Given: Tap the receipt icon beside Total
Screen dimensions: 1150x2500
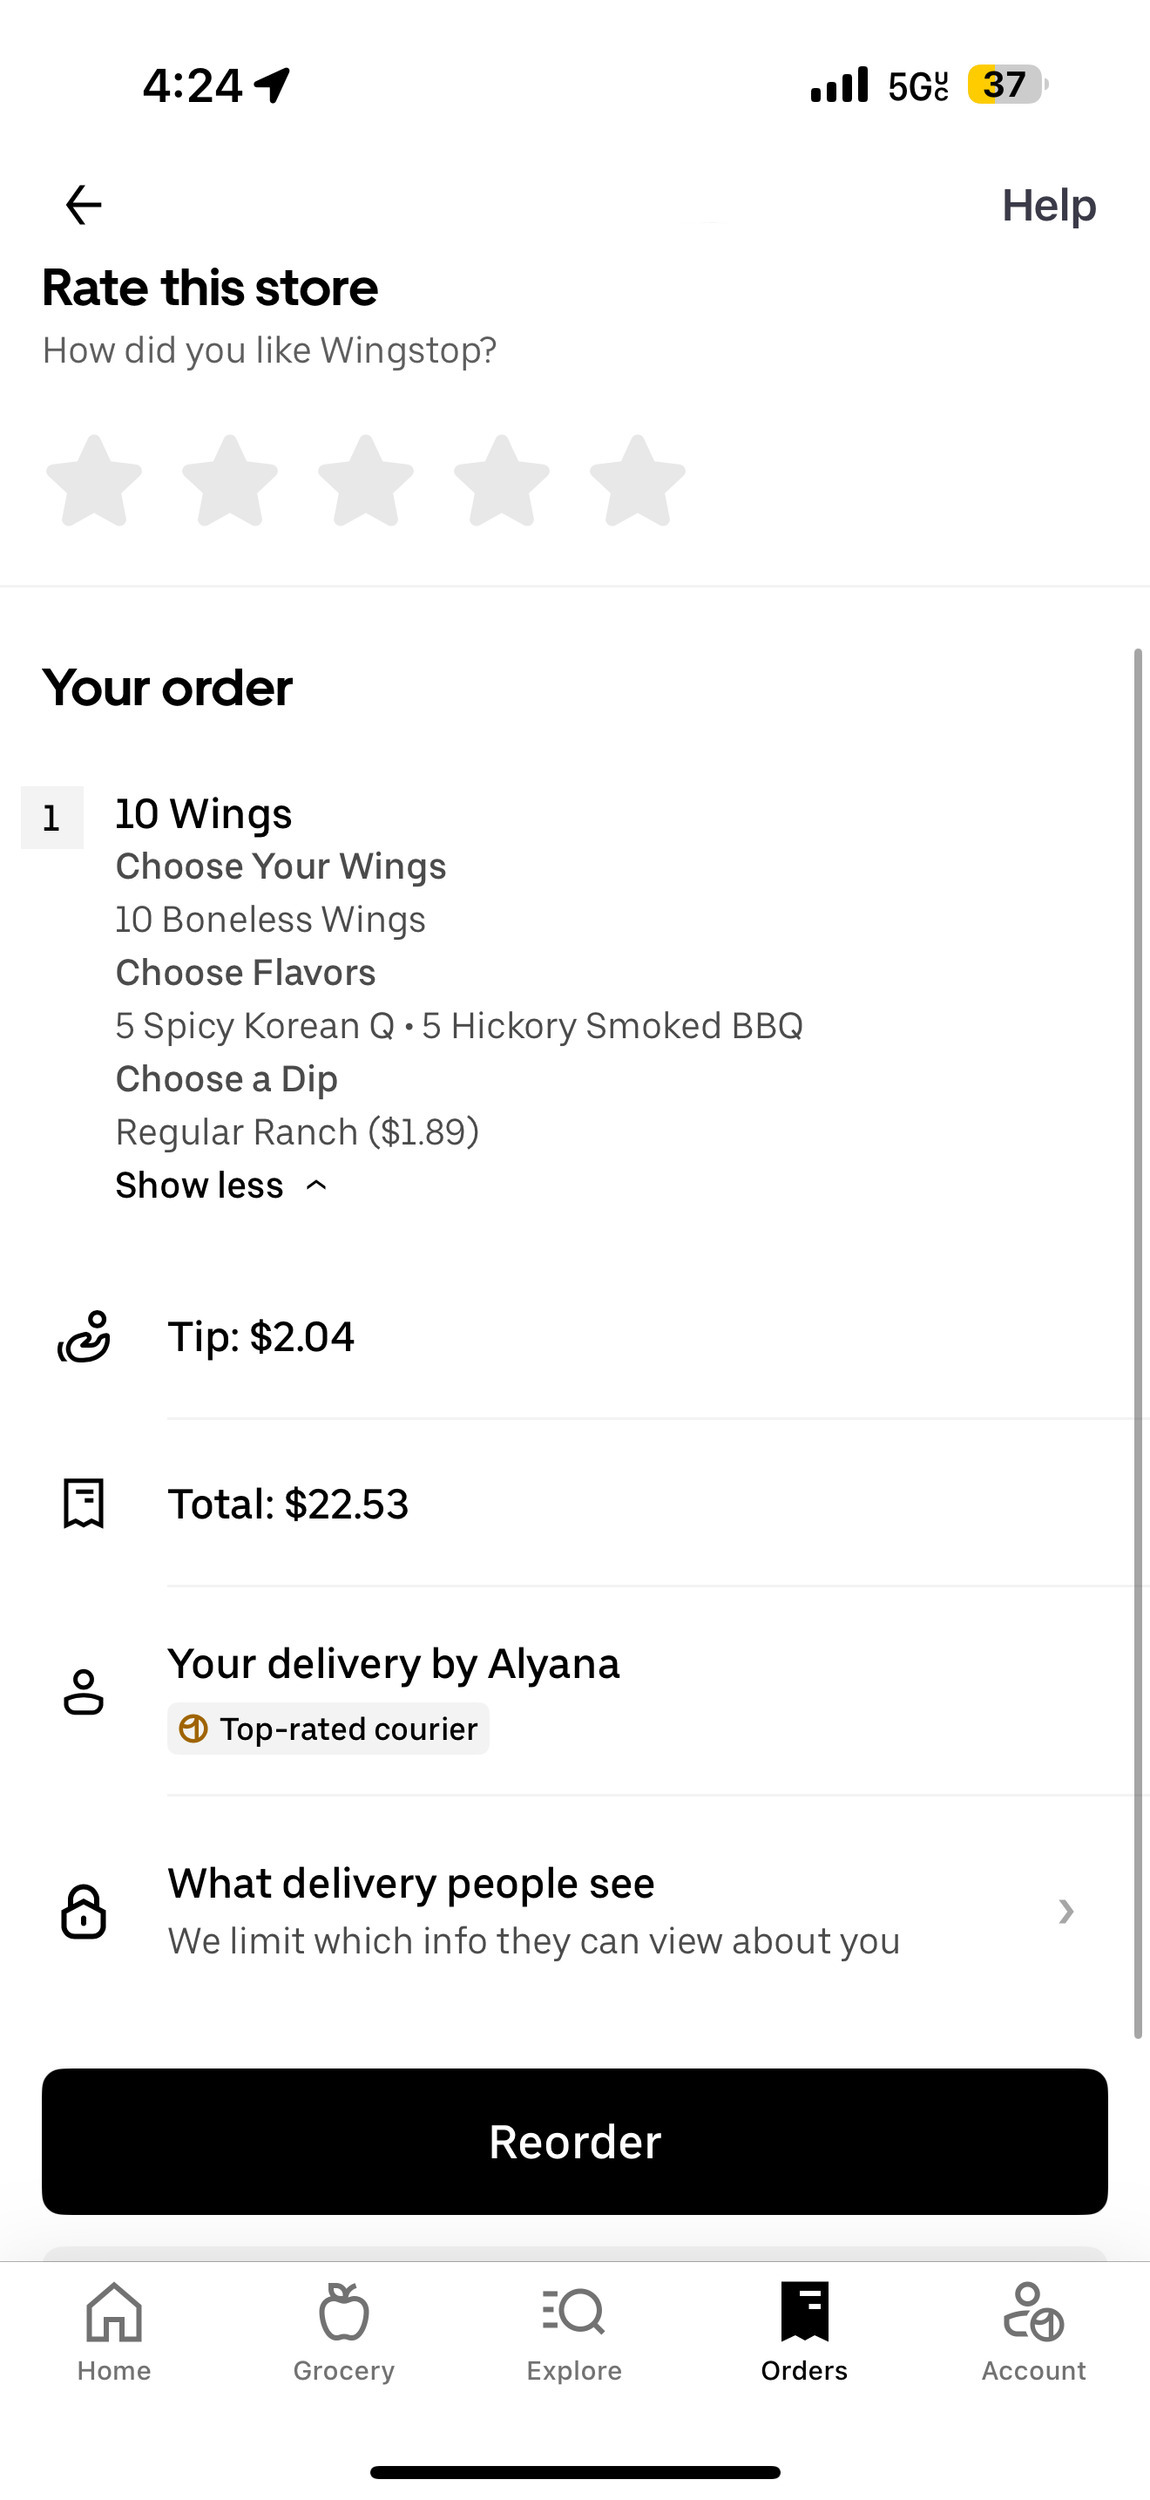Looking at the screenshot, I should 84,1503.
